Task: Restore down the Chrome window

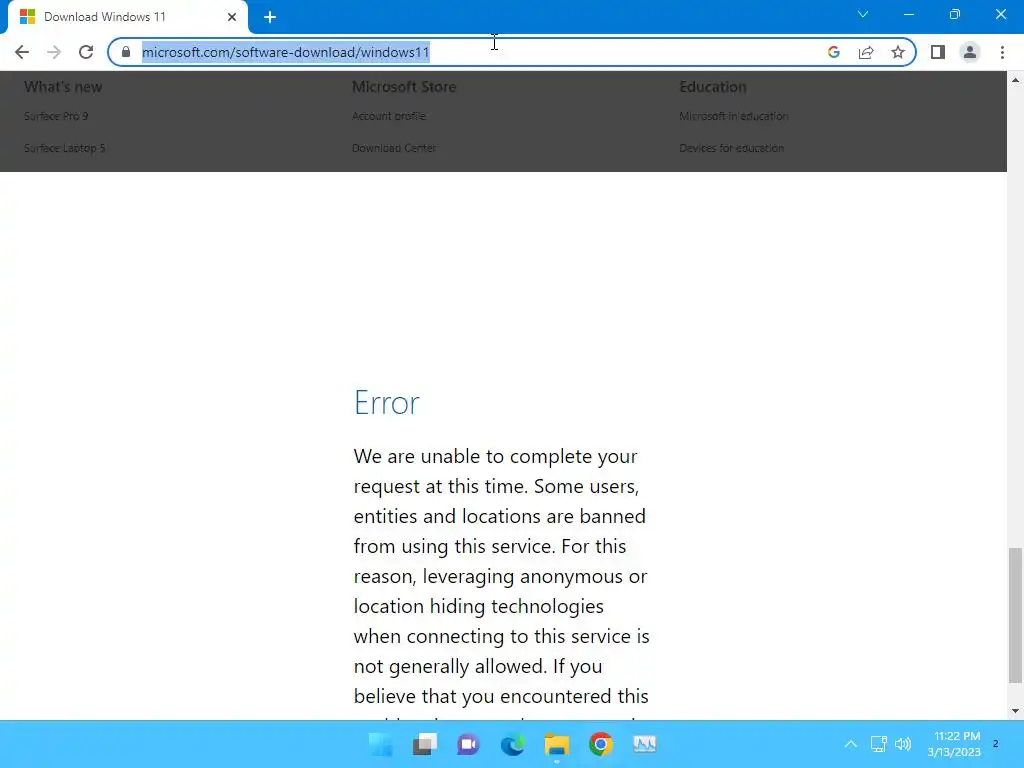Action: [x=955, y=14]
